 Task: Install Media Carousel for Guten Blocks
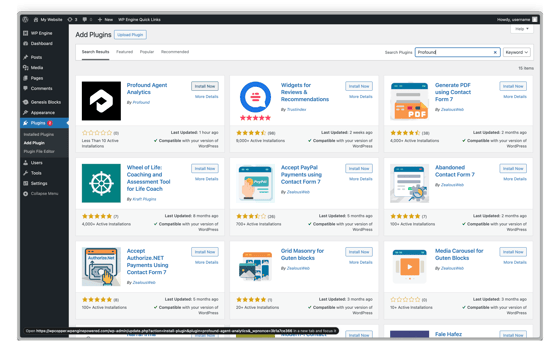513,252
